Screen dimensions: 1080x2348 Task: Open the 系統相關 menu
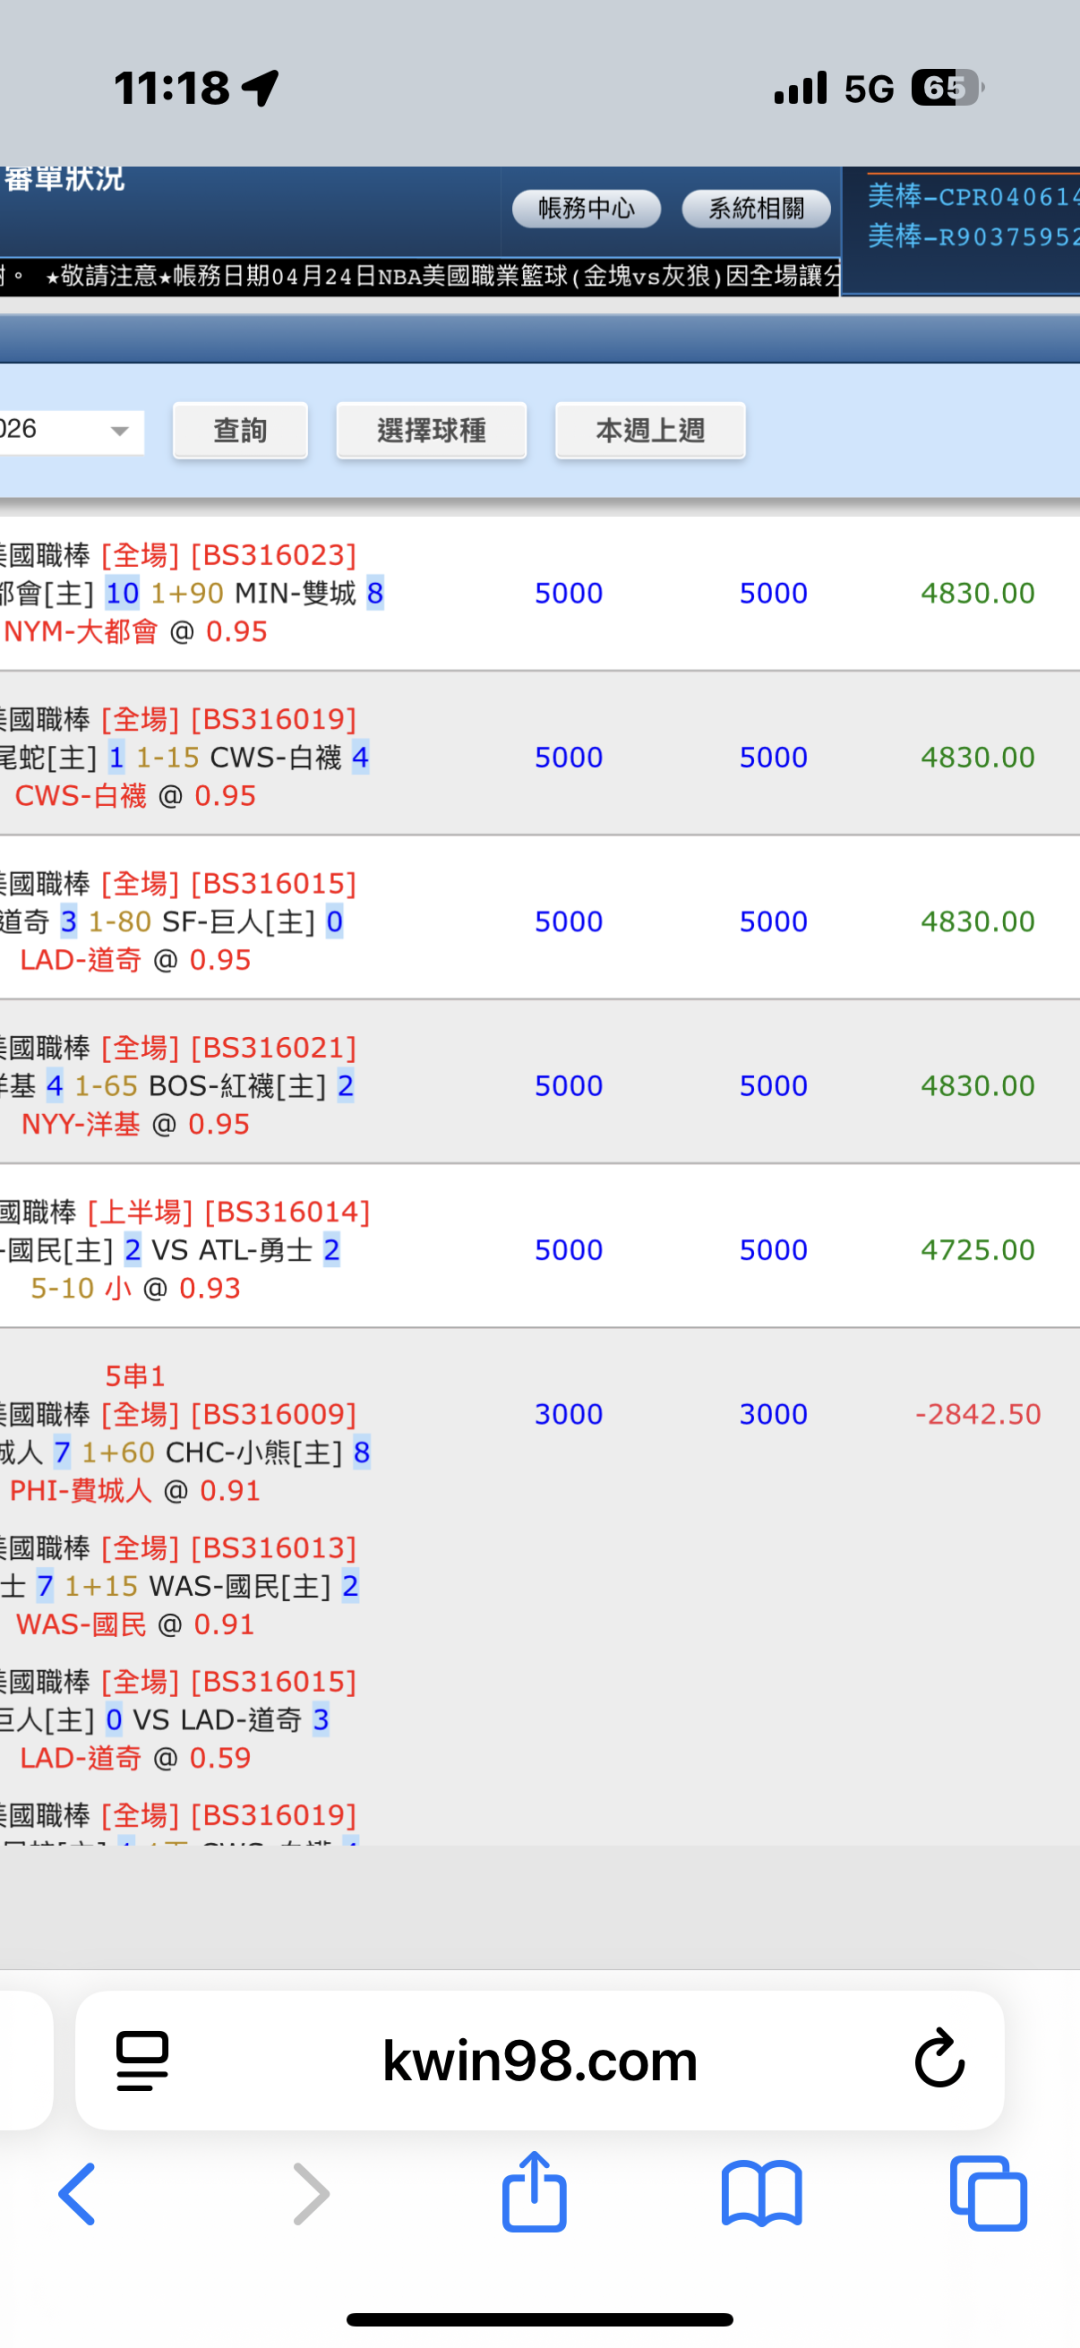point(756,208)
